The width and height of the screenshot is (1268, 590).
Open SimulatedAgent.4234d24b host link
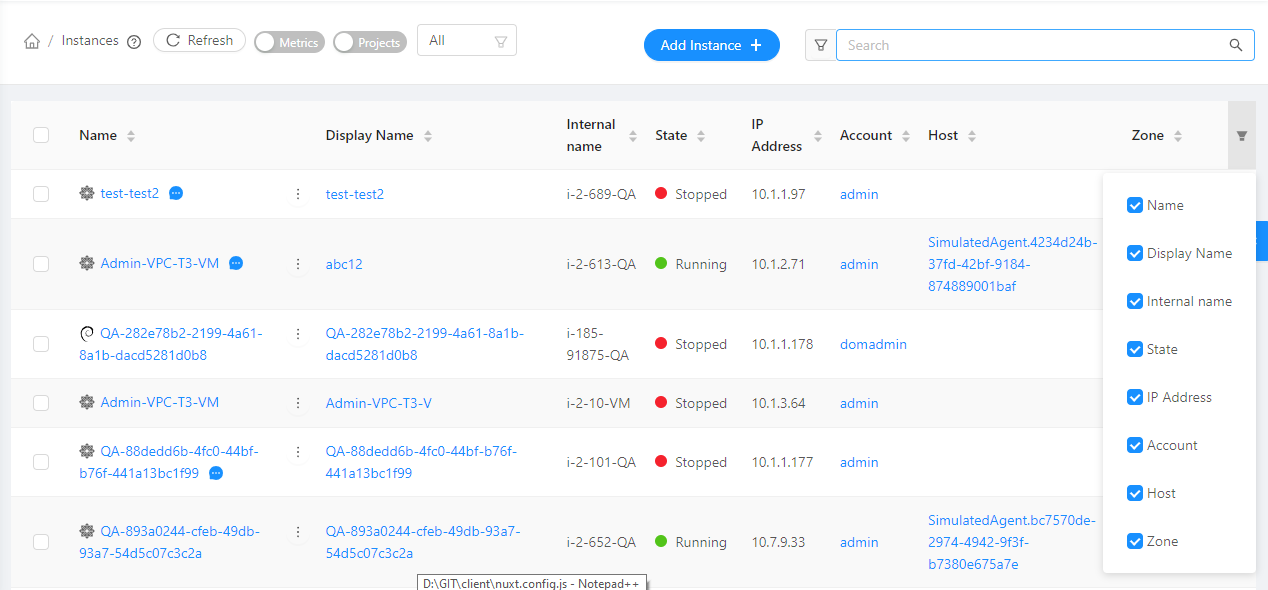(1012, 264)
